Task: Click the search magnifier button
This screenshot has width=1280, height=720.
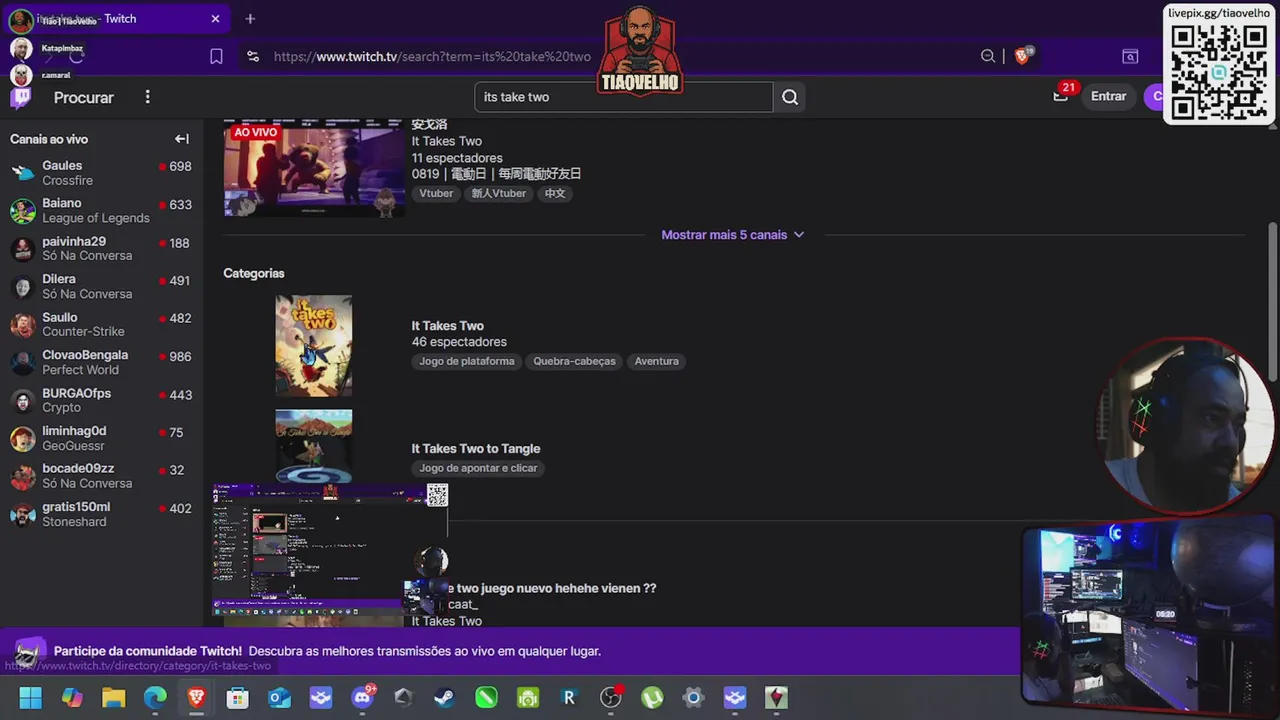Action: [x=790, y=97]
